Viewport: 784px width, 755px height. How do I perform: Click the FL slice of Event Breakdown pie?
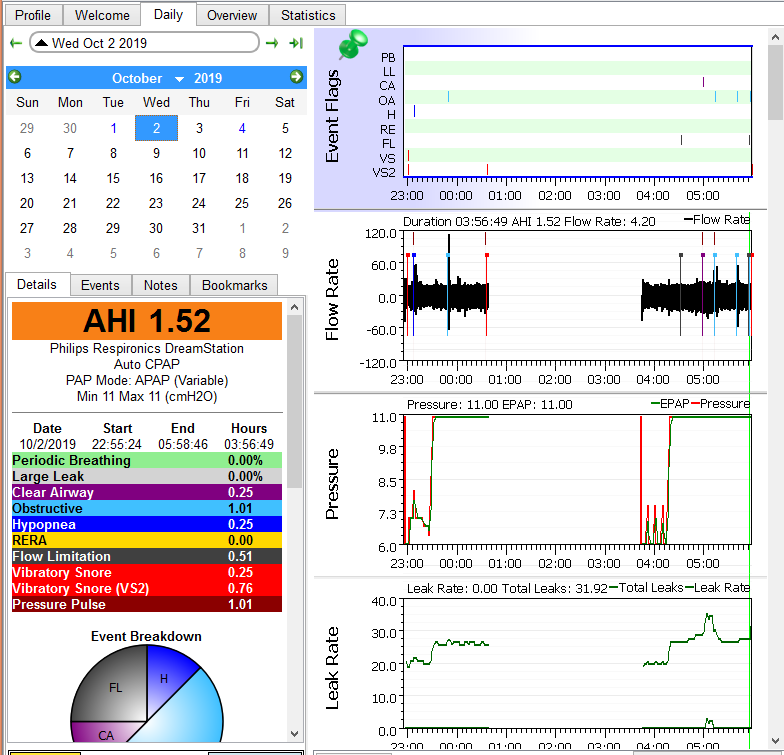click(115, 688)
